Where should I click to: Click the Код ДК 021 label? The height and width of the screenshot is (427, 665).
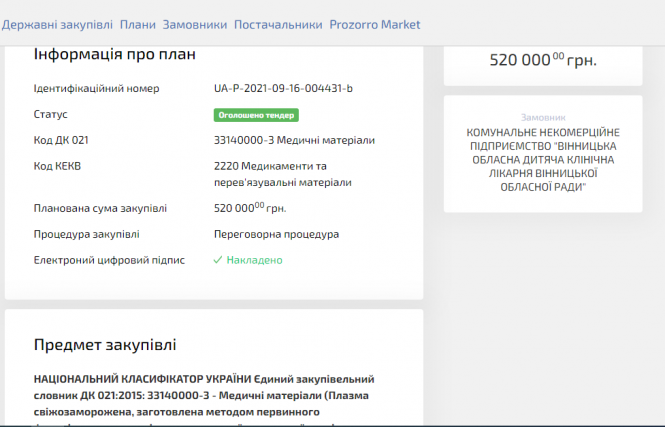pyautogui.click(x=61, y=140)
